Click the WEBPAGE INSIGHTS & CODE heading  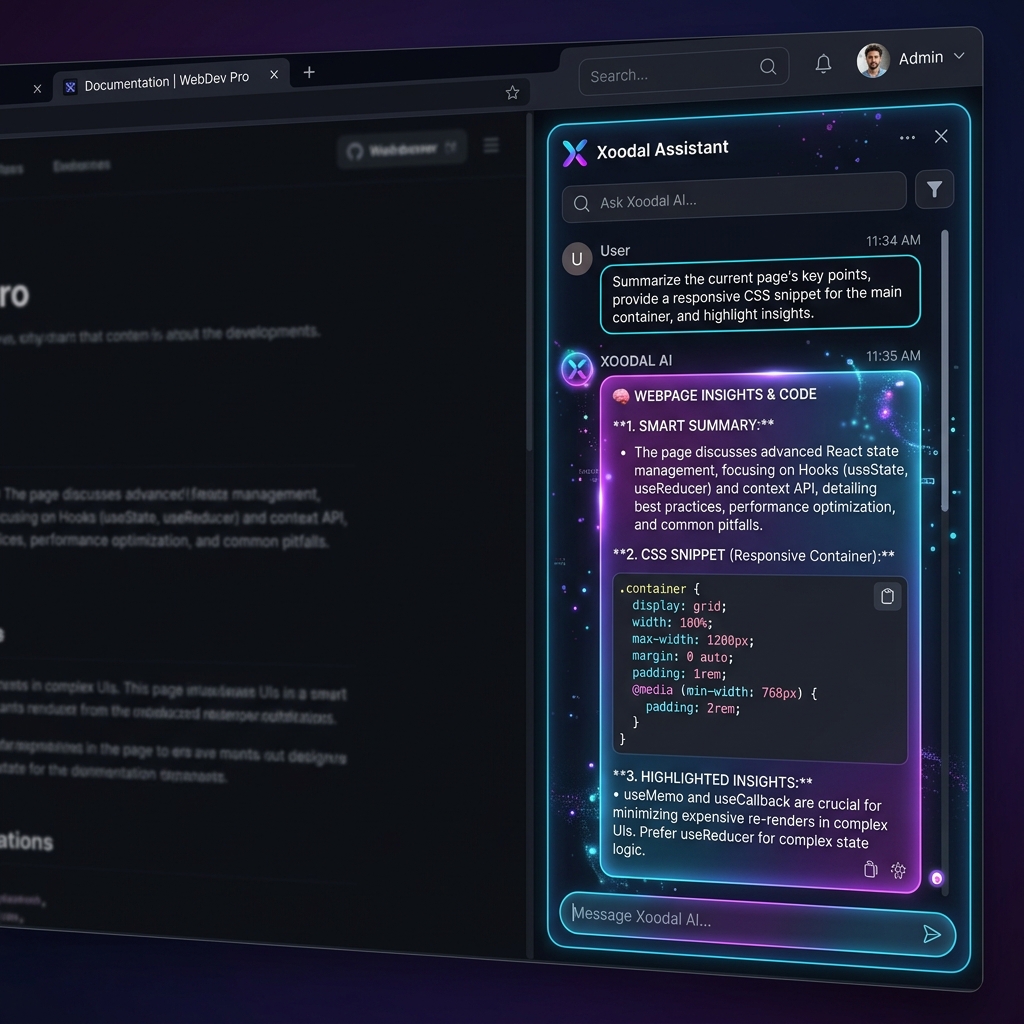click(725, 395)
